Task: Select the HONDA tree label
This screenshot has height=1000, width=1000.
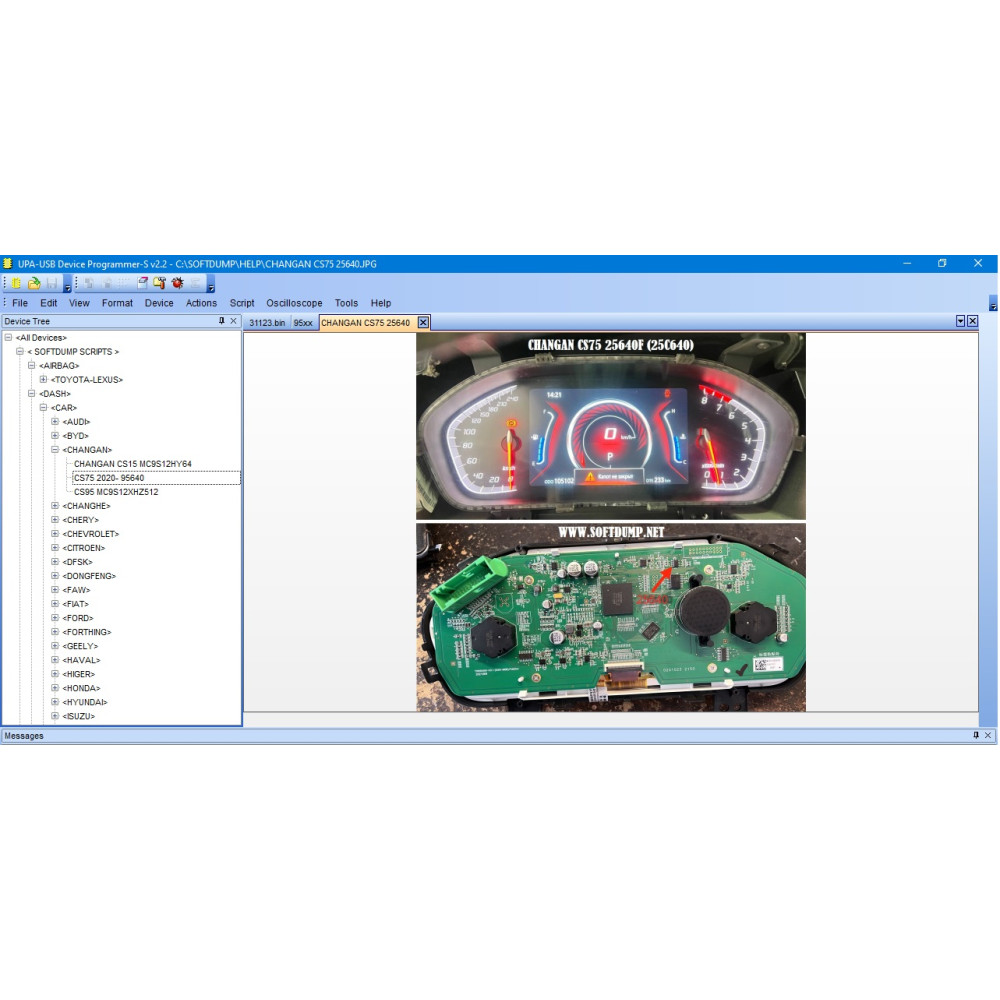Action: pos(82,689)
